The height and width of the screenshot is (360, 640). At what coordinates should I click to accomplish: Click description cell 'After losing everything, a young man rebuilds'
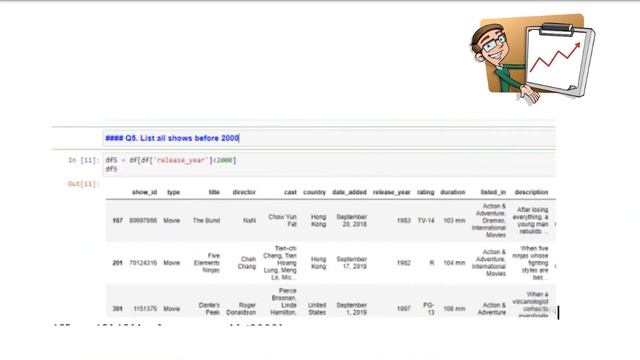pyautogui.click(x=531, y=220)
